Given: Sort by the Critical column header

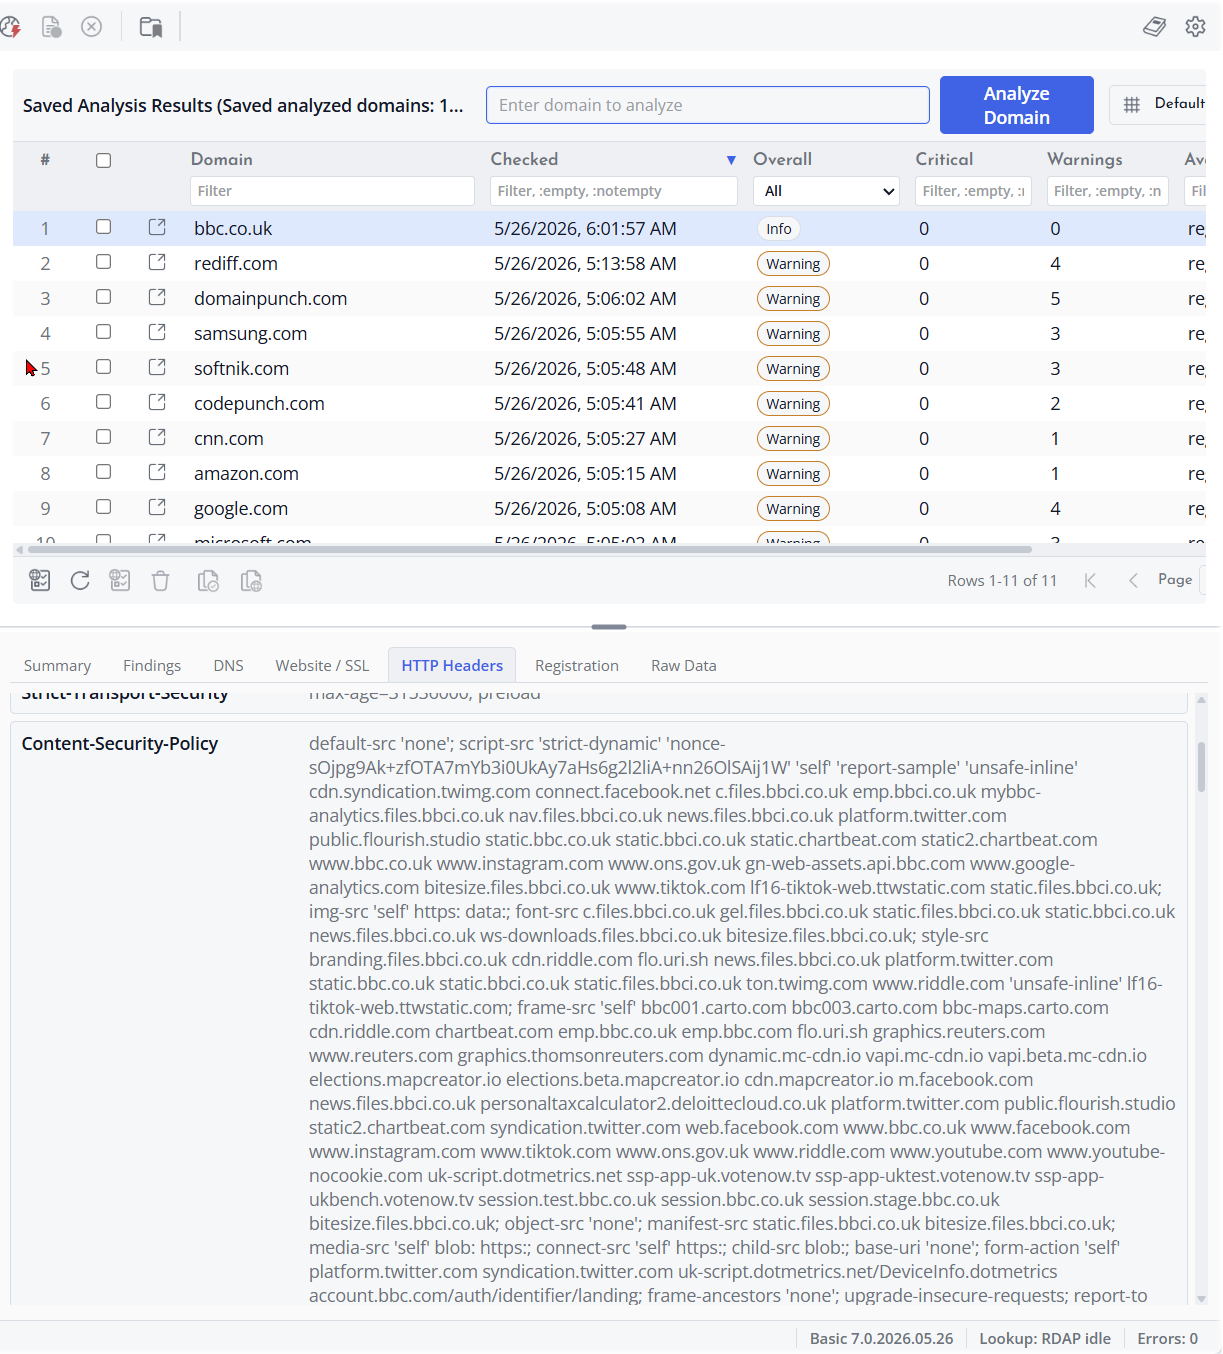Looking at the screenshot, I should 944,159.
